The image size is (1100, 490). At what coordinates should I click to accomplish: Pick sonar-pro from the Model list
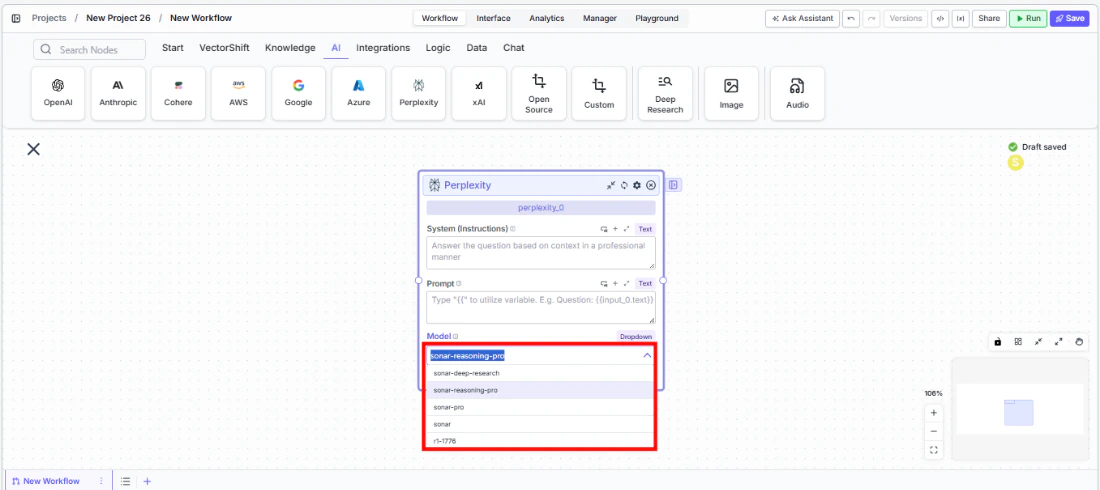[541, 407]
